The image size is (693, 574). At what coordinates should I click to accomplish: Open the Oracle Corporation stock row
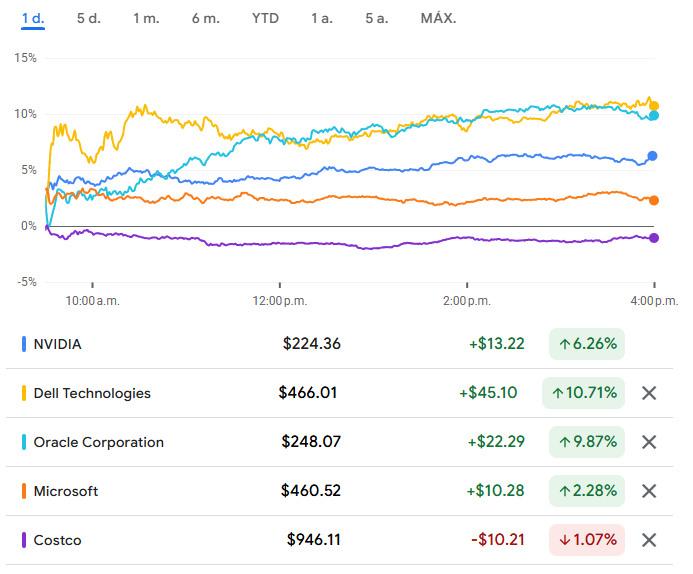(x=339, y=442)
